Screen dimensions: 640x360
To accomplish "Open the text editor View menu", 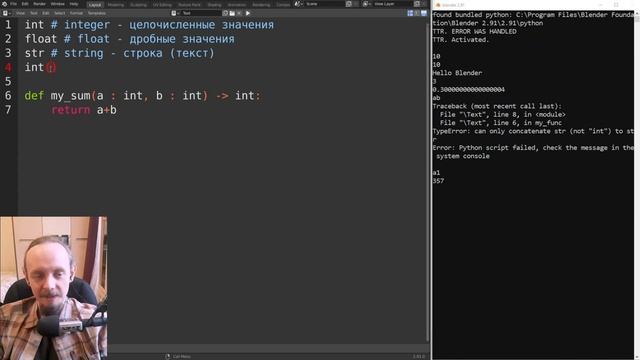I will coord(20,13).
